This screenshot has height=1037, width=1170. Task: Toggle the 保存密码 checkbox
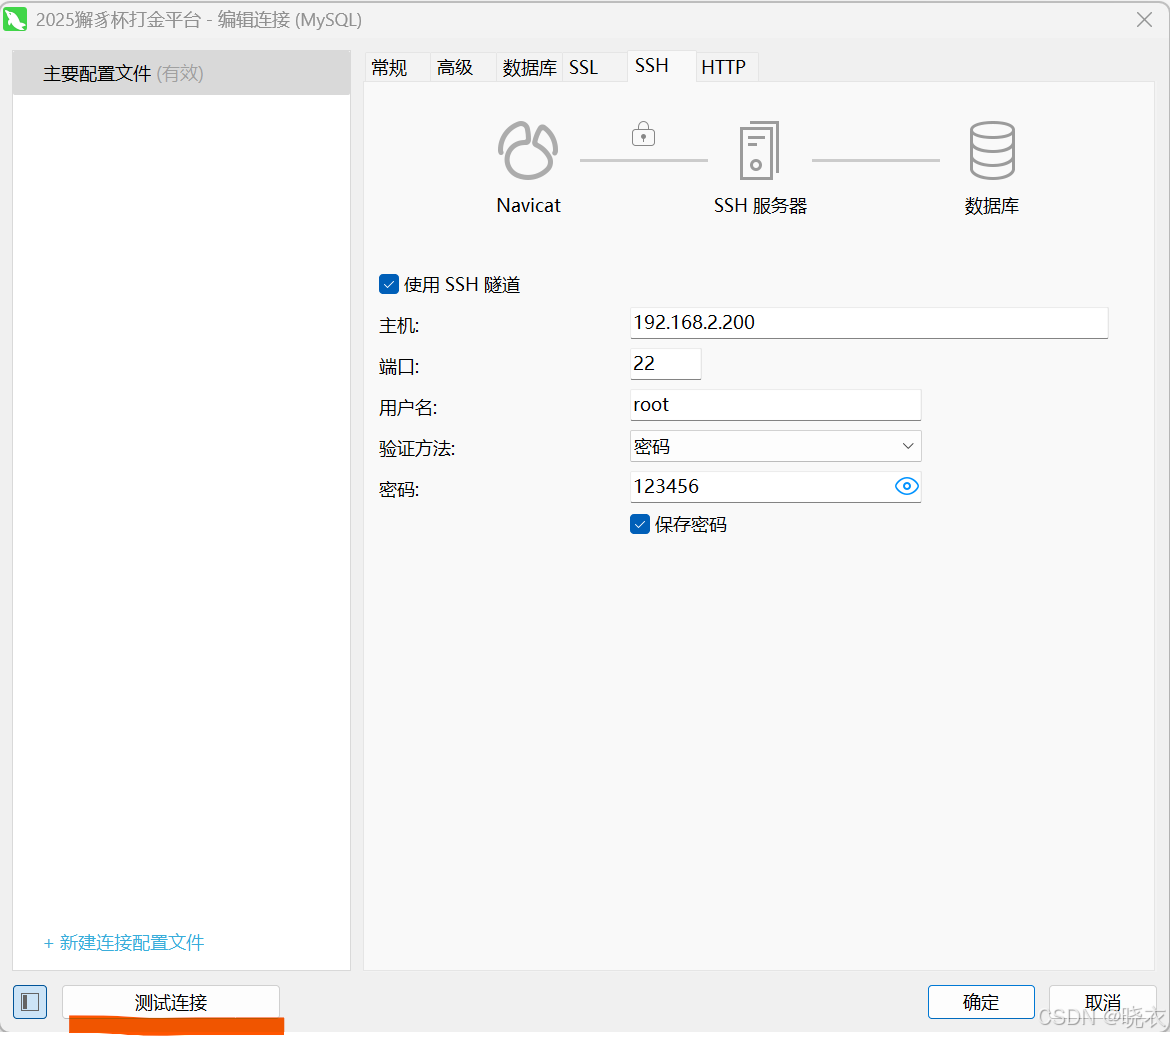[x=639, y=524]
